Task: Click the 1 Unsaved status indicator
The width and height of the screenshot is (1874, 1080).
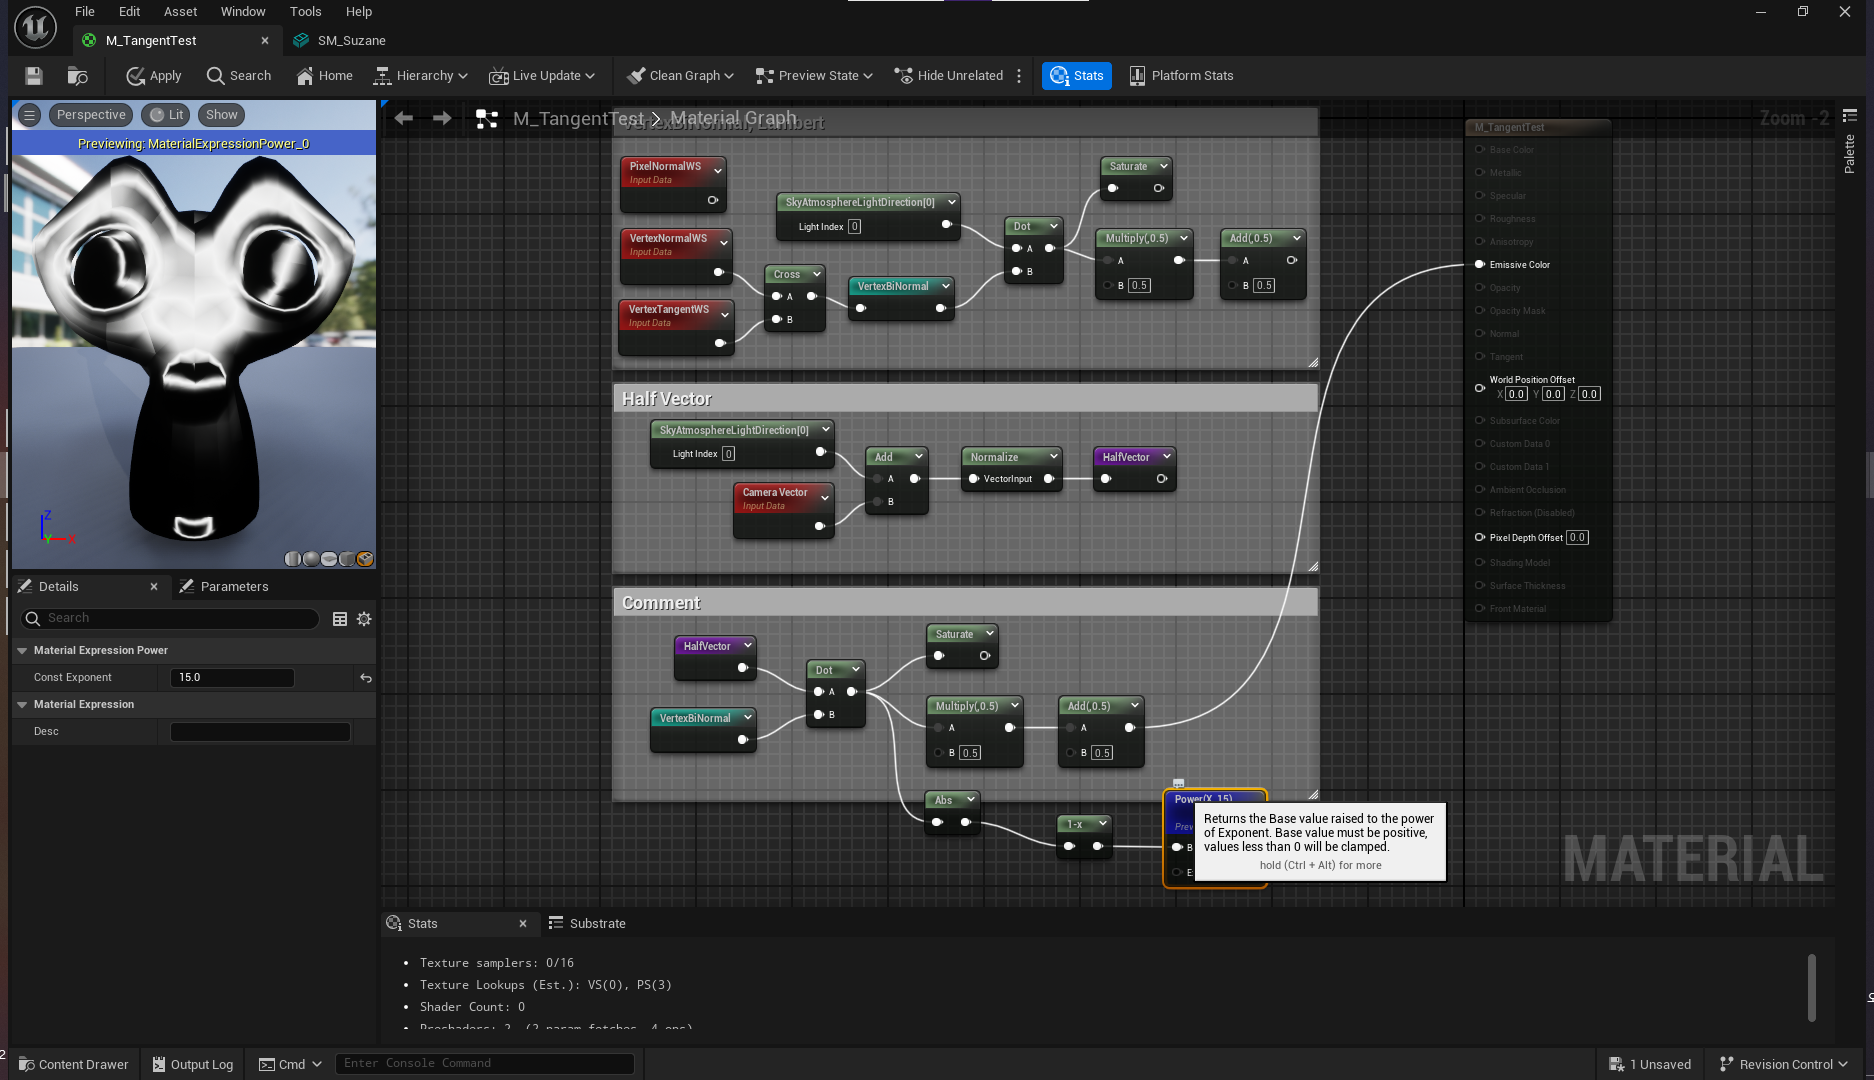Action: (1650, 1064)
